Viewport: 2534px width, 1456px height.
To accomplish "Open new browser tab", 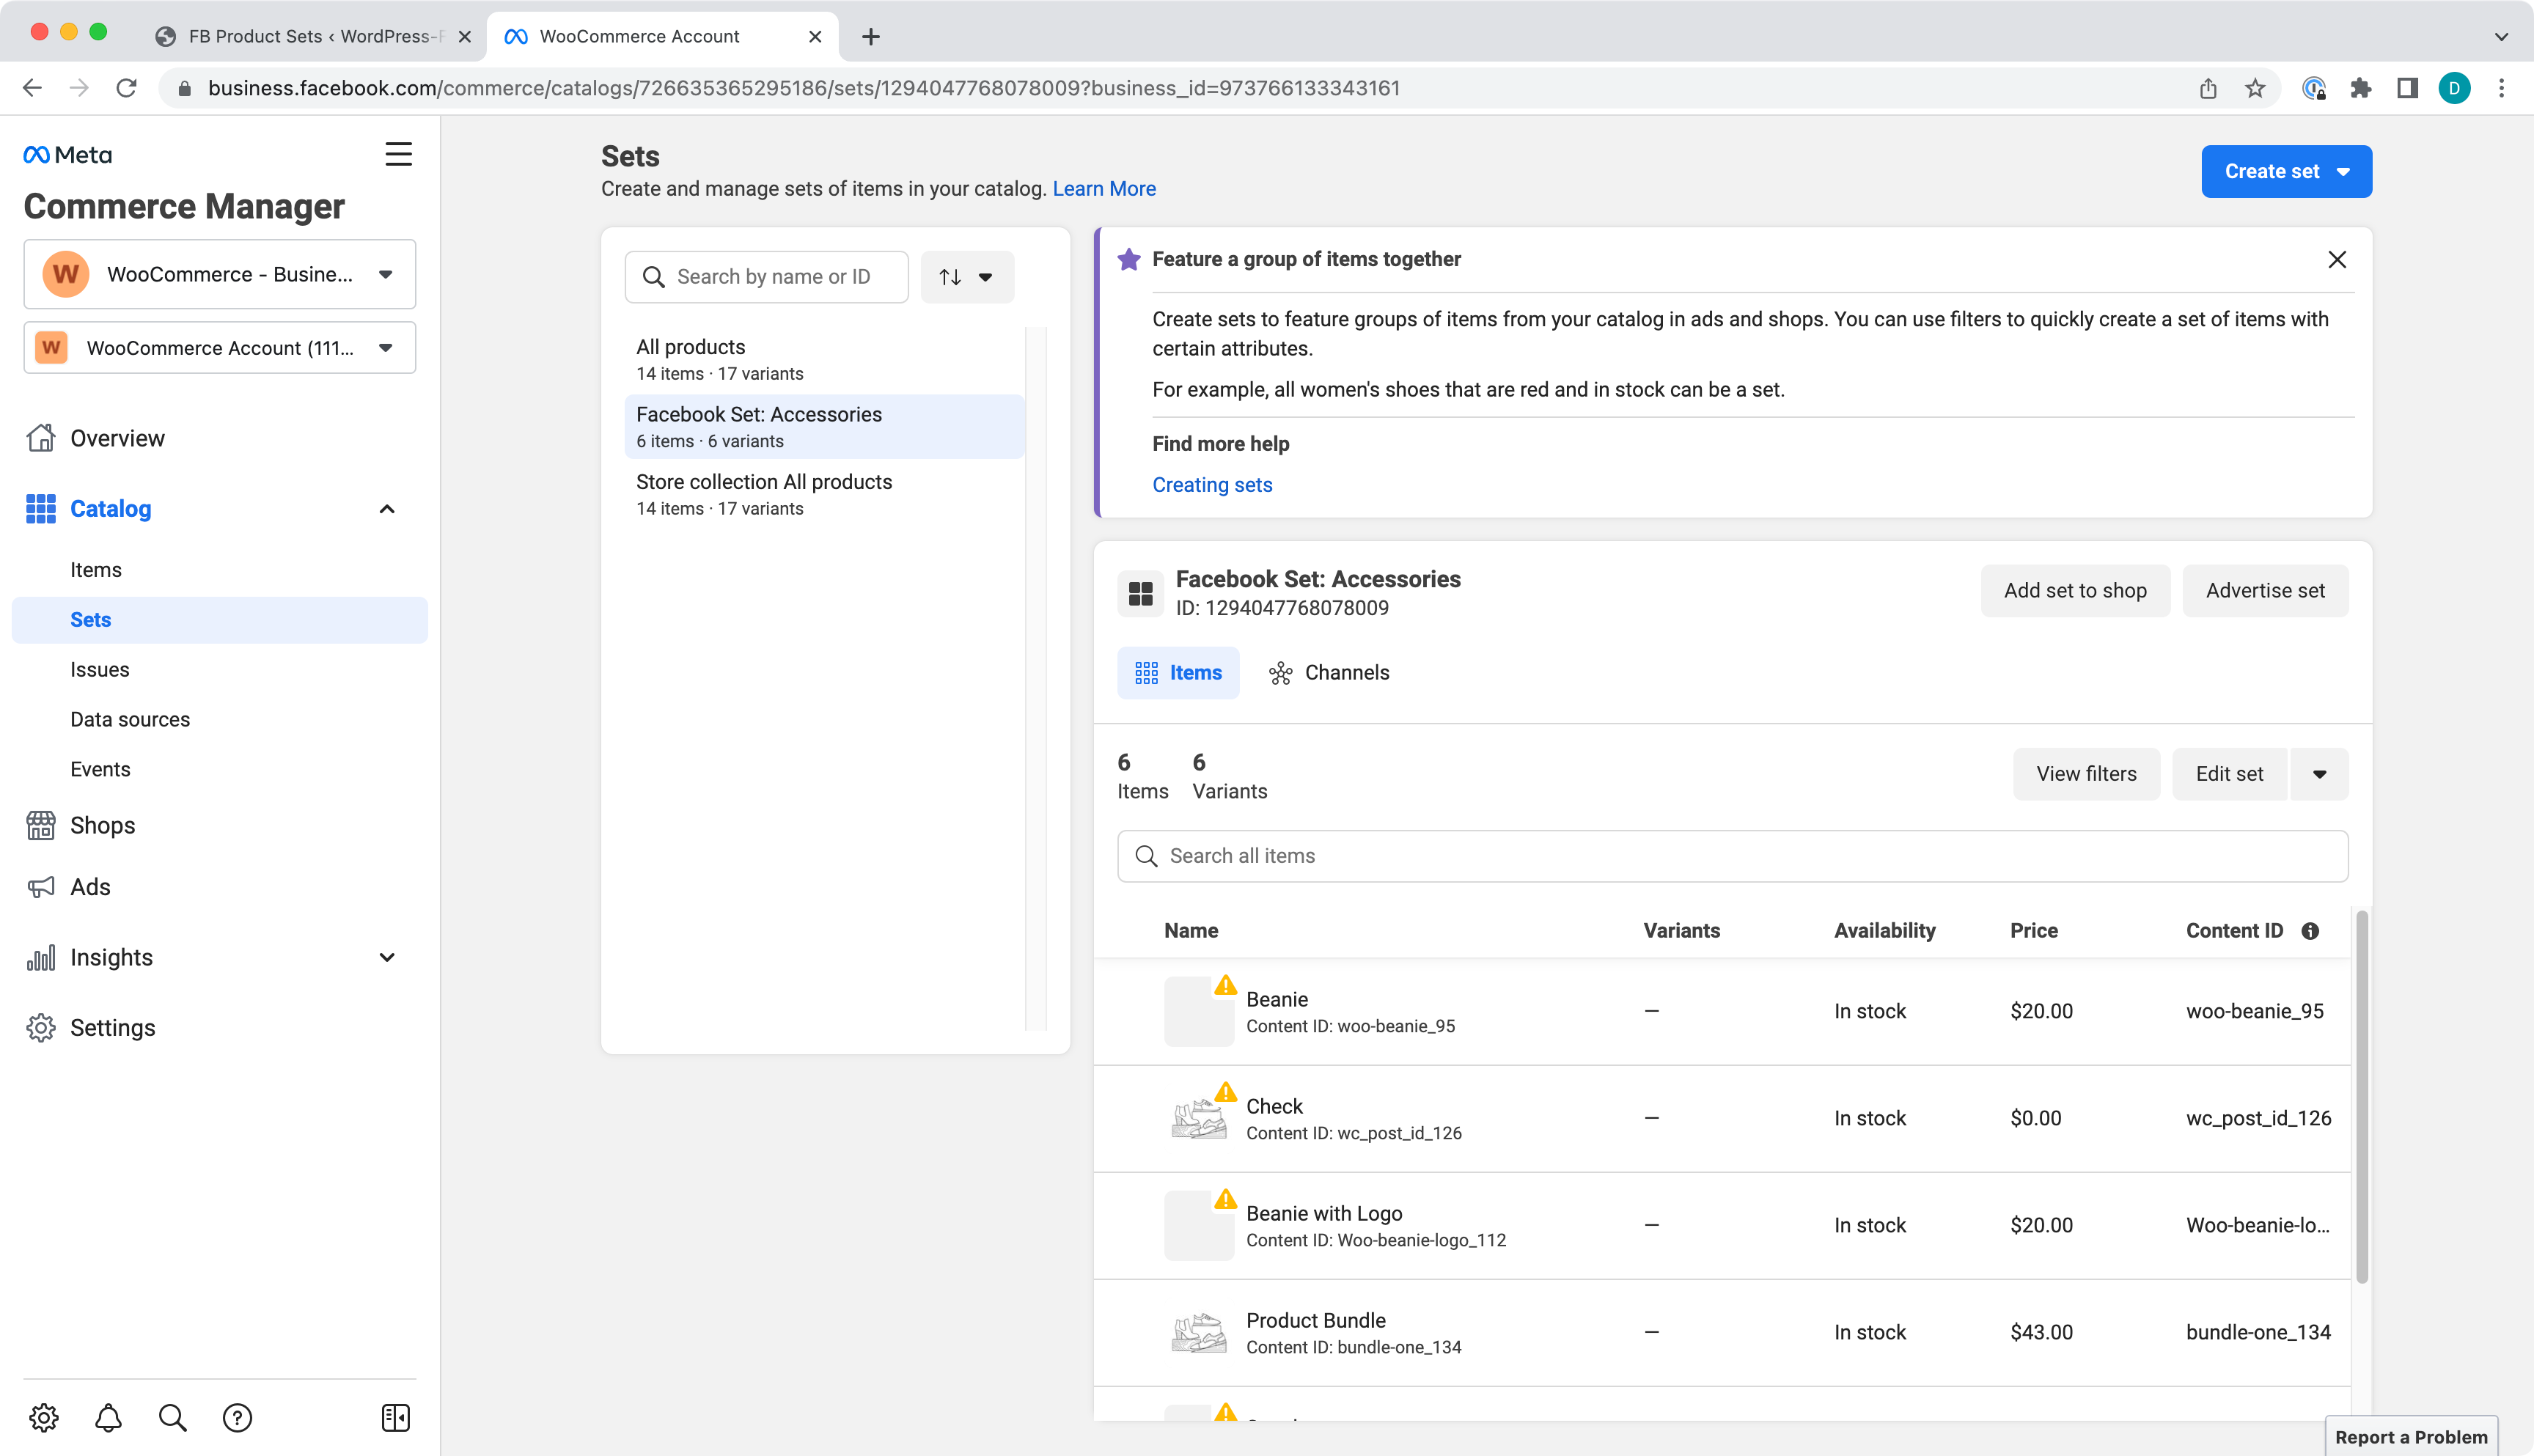I will 870,36.
